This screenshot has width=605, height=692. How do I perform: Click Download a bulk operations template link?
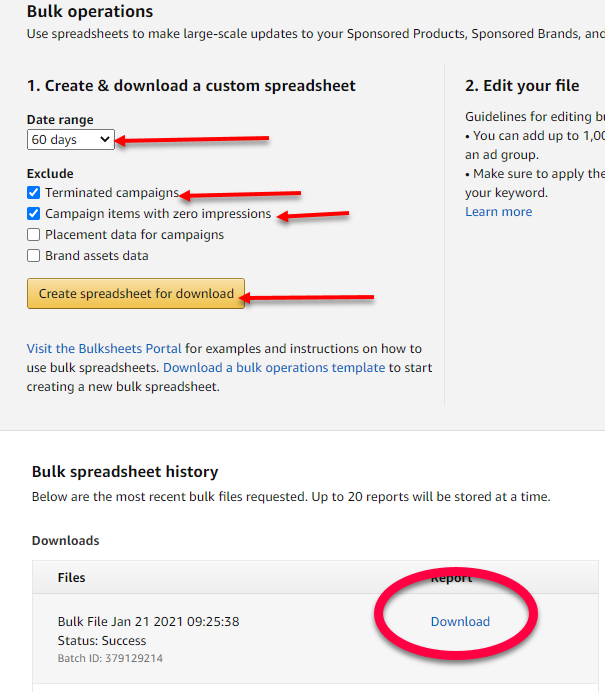[274, 368]
